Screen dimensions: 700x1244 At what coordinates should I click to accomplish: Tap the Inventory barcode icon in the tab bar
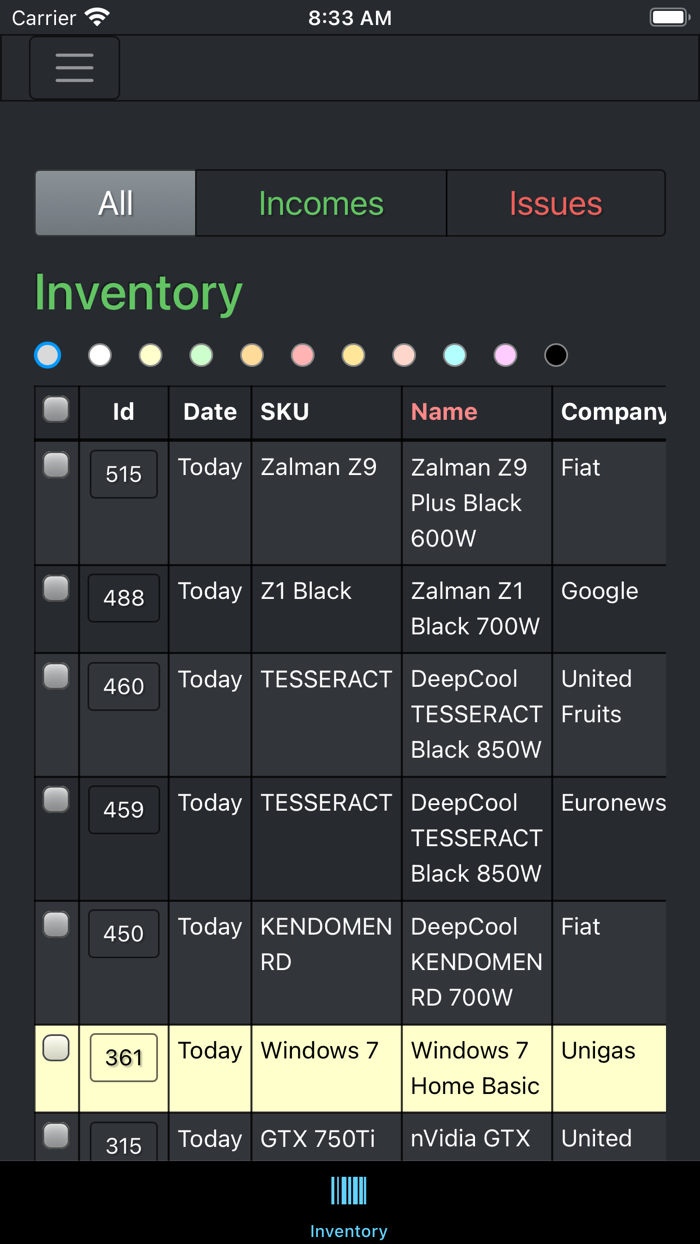(x=348, y=1191)
